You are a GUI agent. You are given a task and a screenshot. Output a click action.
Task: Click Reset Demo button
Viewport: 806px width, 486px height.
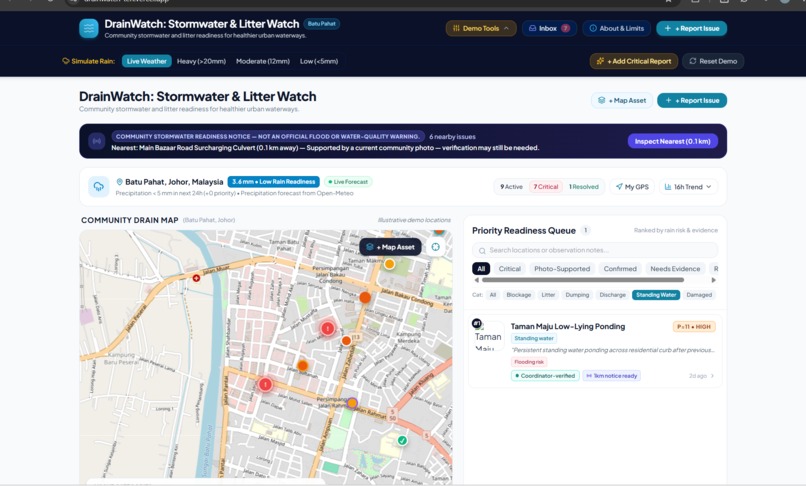(x=713, y=61)
